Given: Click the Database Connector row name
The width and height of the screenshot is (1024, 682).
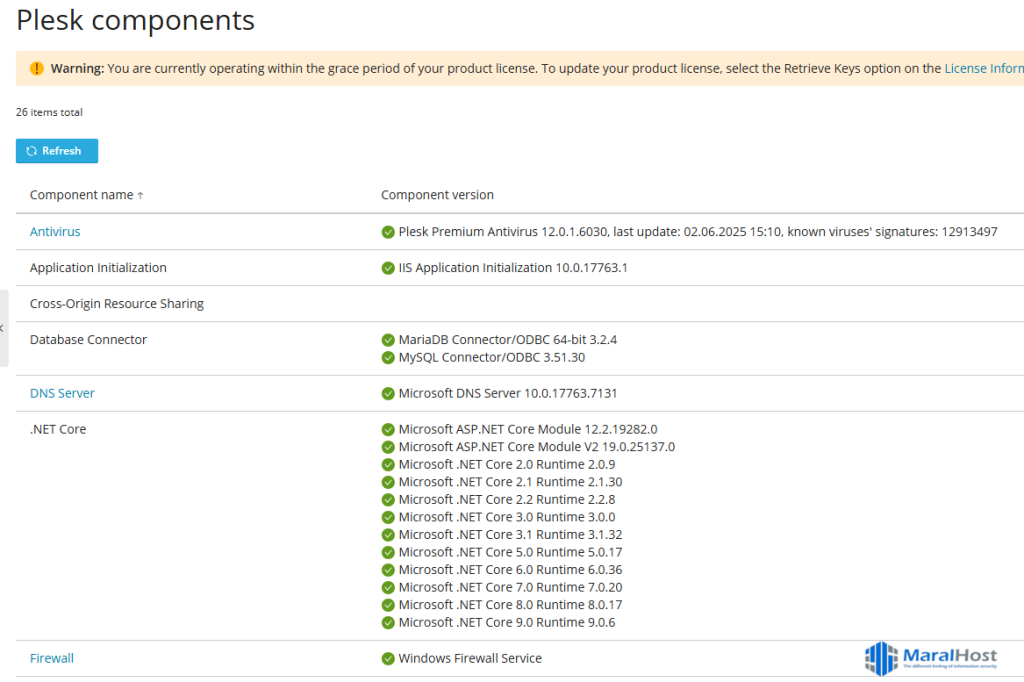Looking at the screenshot, I should click(x=88, y=340).
